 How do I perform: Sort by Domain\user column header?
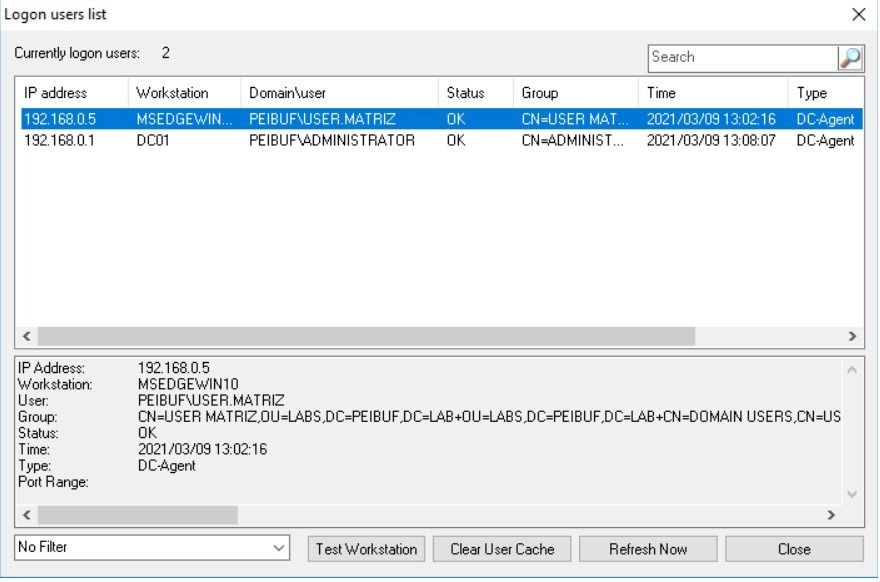(340, 93)
